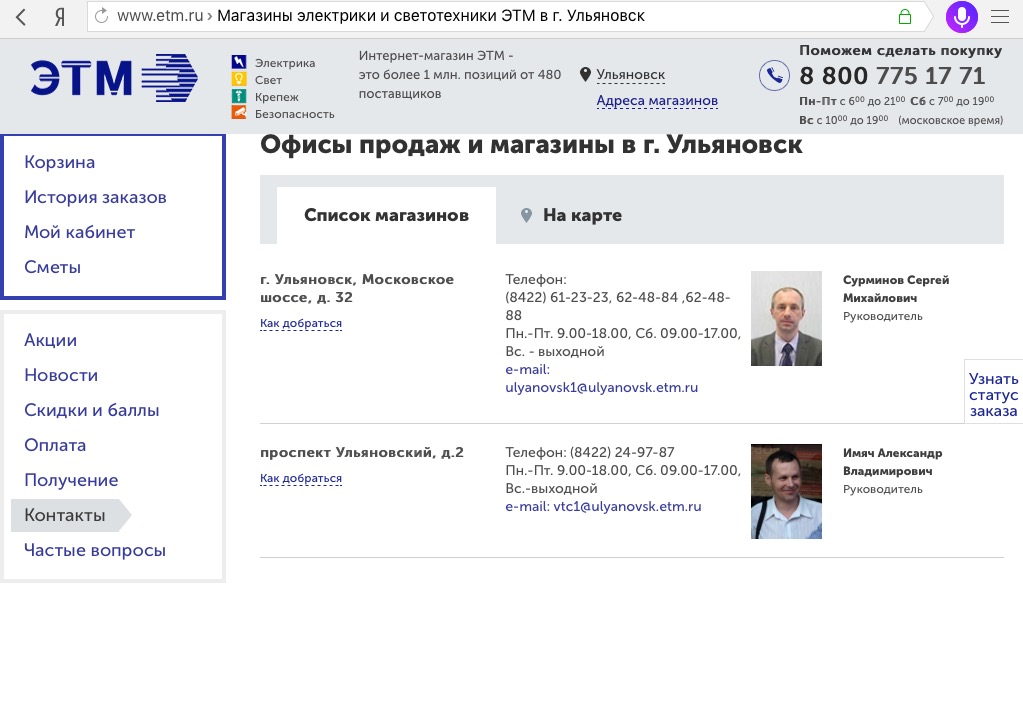Click the name Сурминов Сергей Михайлович
This screenshot has height=705, width=1023.
tap(896, 289)
